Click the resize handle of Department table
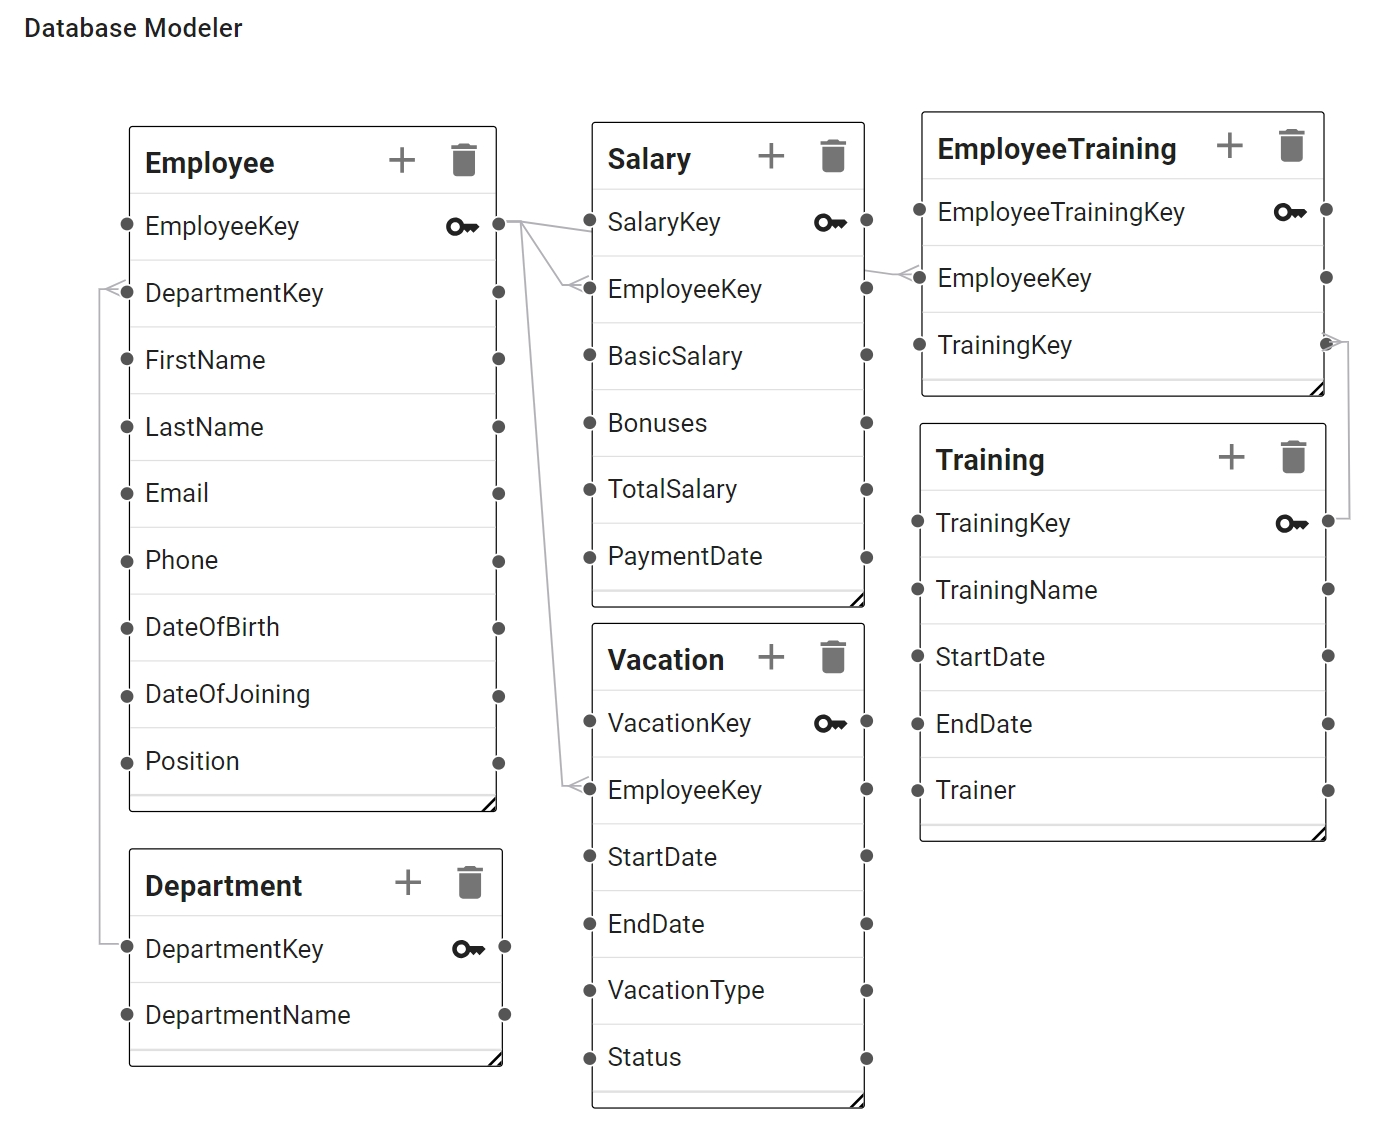This screenshot has width=1392, height=1126. coord(495,1059)
